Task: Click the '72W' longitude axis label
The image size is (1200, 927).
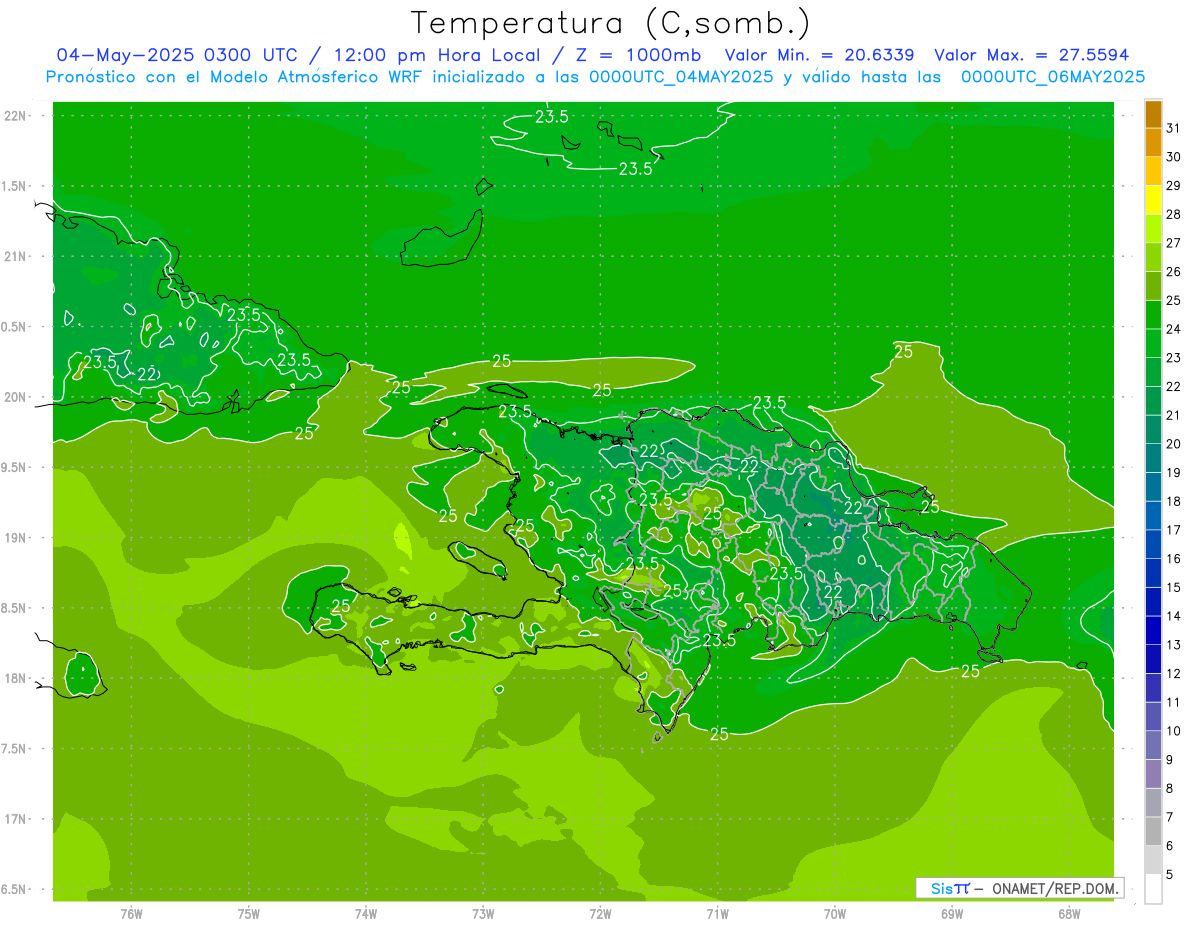Action: [x=600, y=914]
